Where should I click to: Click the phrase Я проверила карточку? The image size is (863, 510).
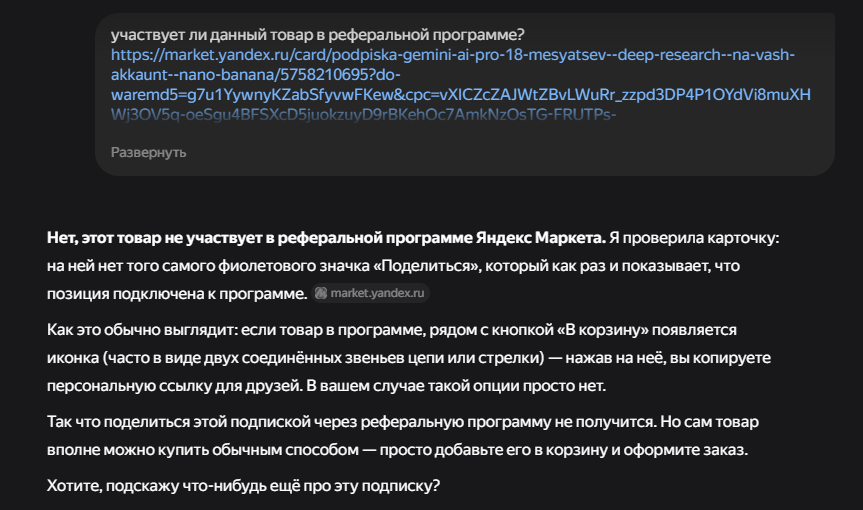point(694,238)
